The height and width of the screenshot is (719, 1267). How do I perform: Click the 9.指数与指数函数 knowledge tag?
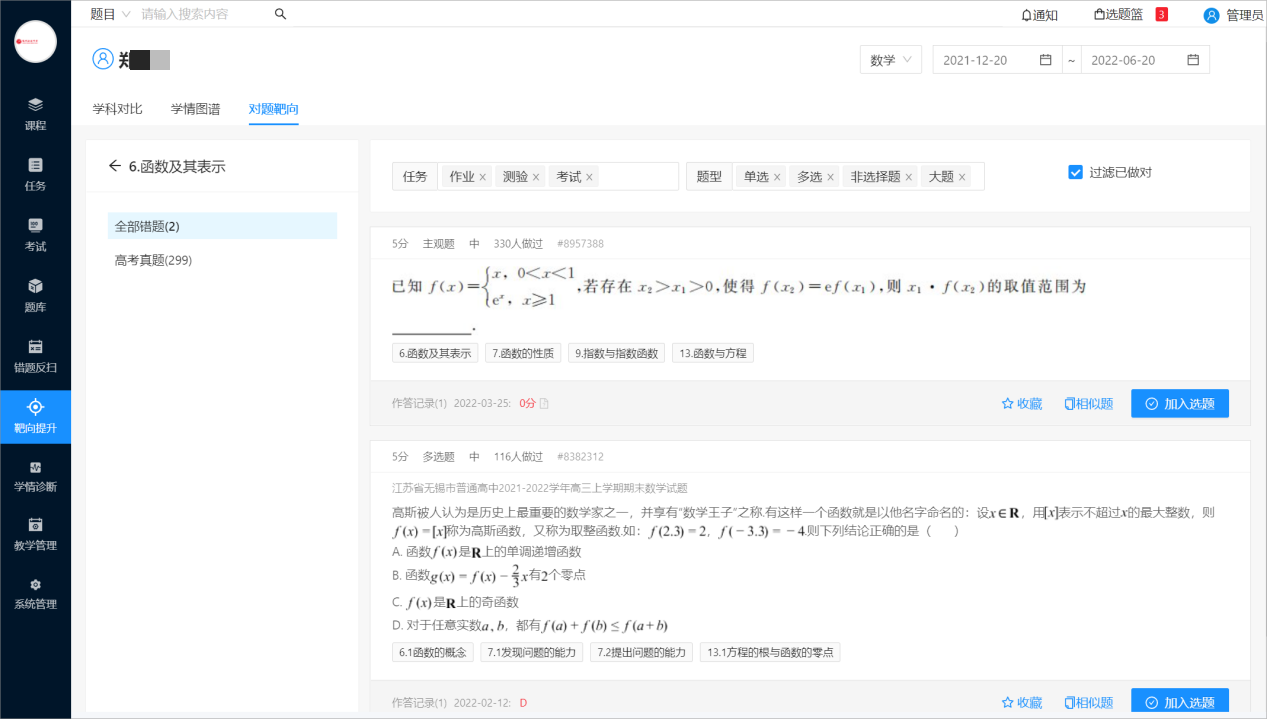pos(616,353)
